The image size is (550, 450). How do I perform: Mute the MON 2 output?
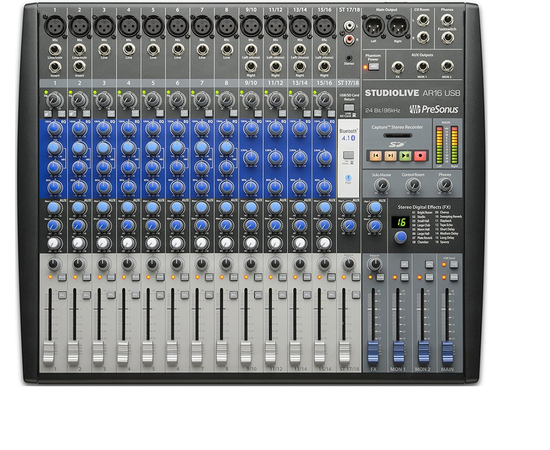429,277
